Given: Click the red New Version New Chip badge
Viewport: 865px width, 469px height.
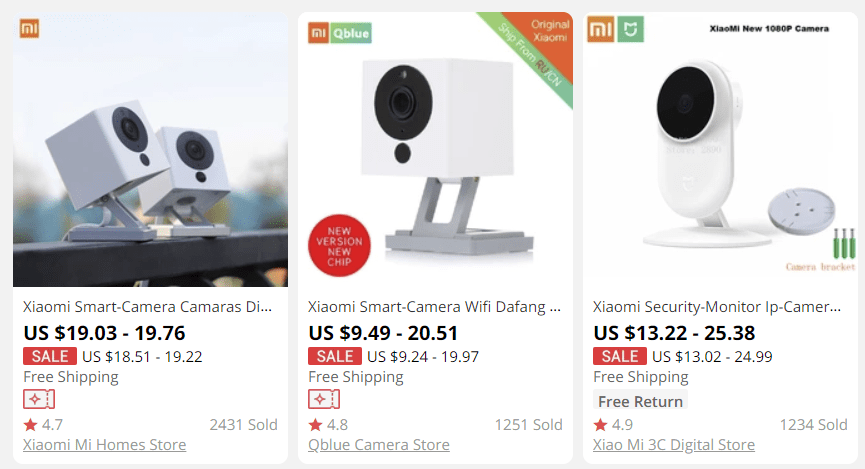Looking at the screenshot, I should click(339, 246).
